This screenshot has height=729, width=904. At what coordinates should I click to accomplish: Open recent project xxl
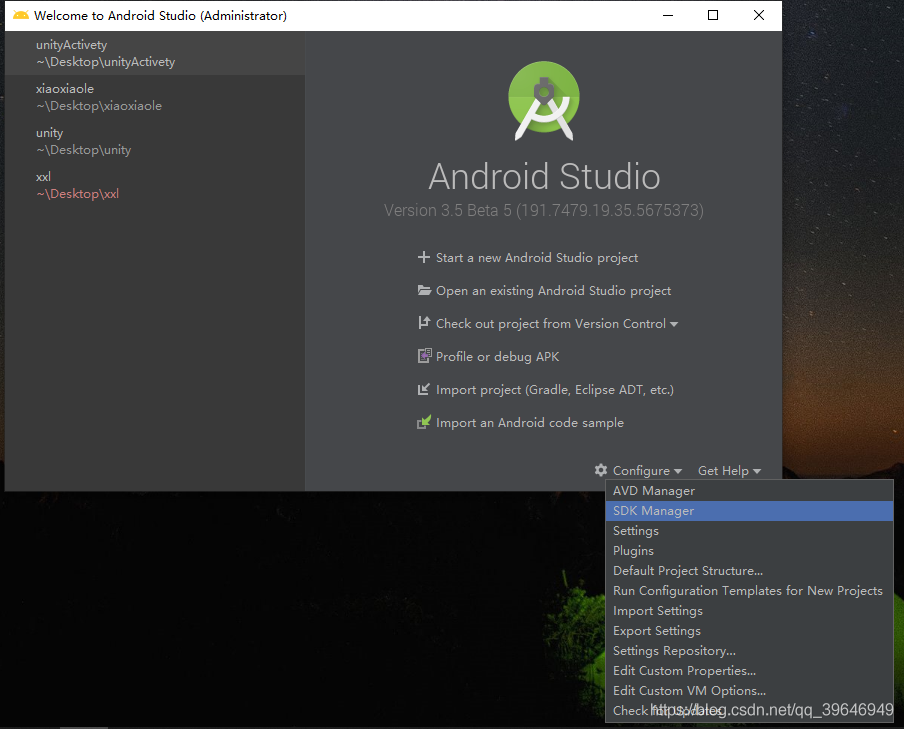[155, 185]
